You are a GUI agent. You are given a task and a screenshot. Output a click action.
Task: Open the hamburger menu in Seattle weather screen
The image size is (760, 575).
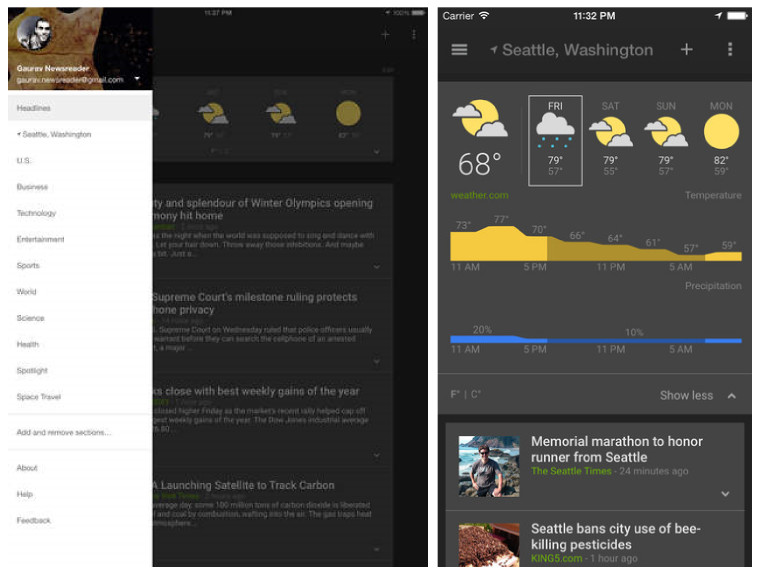[459, 50]
